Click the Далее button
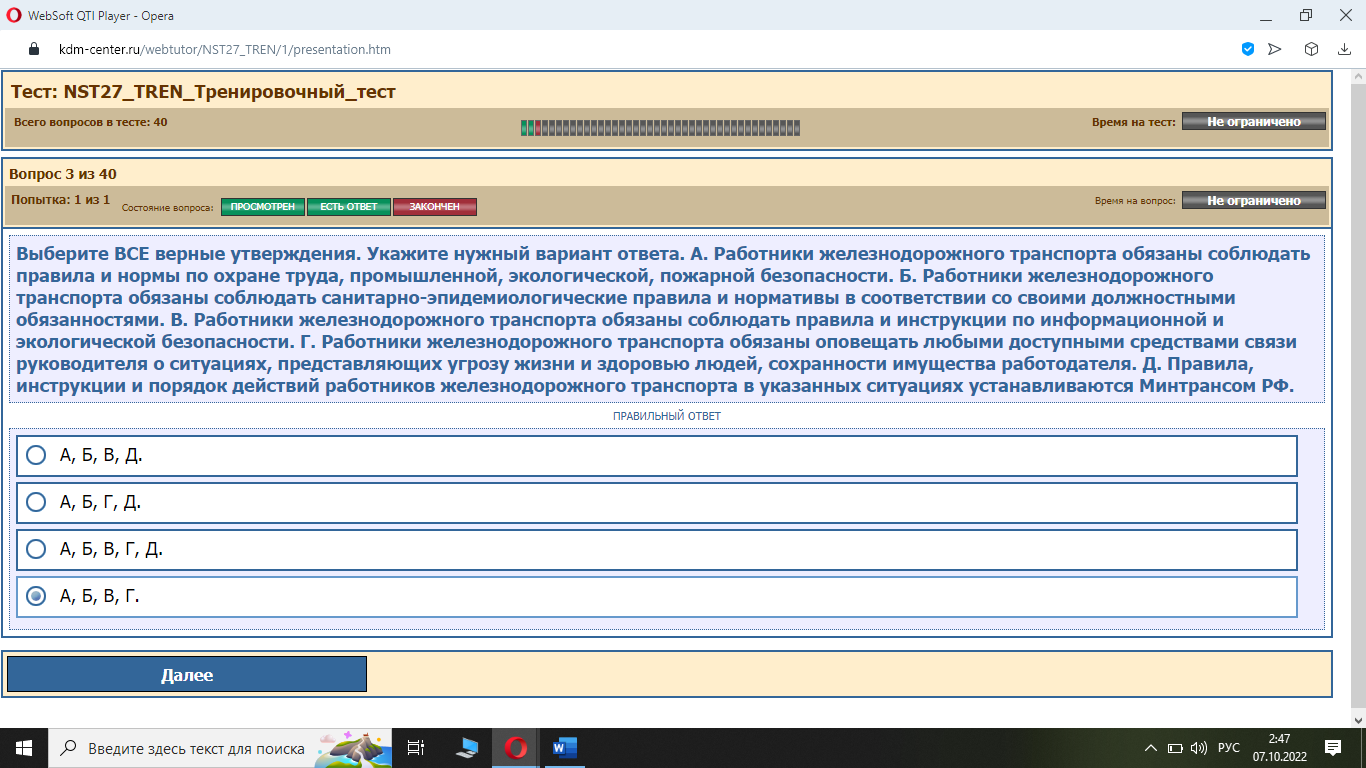The image size is (1366, 768). coord(187,674)
